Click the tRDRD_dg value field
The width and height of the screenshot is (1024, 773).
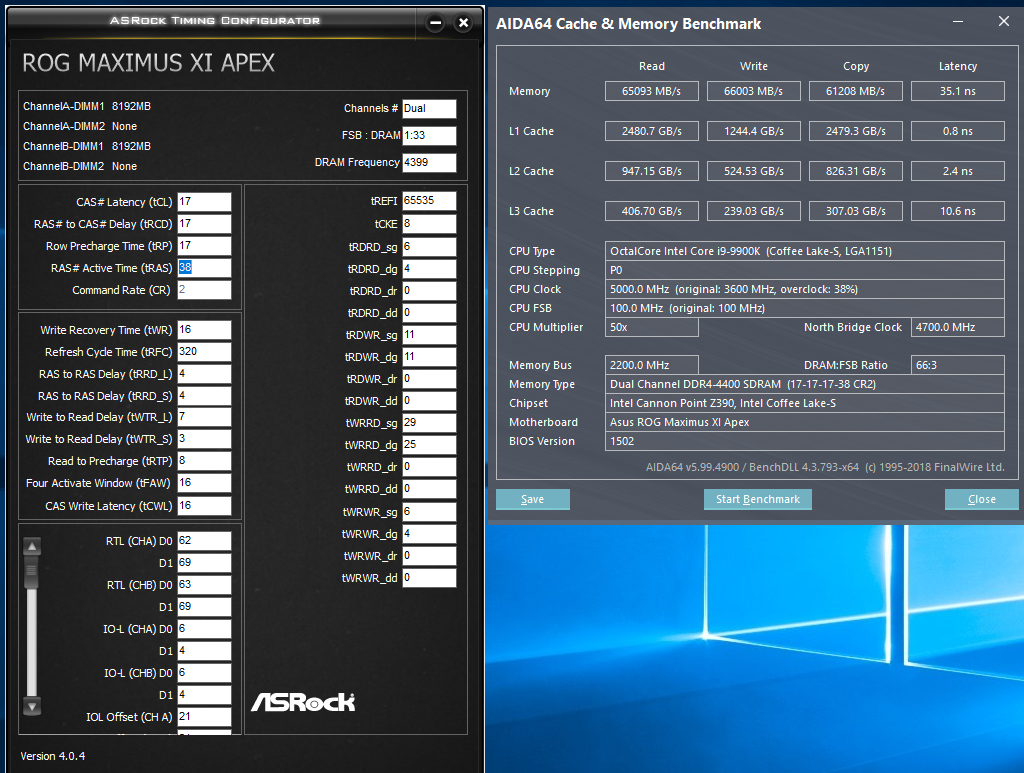(x=429, y=269)
